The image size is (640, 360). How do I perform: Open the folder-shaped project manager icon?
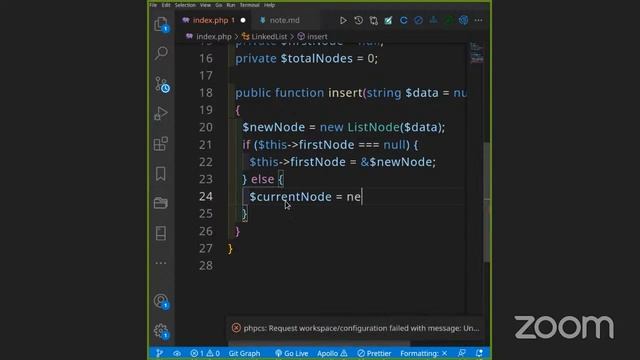tap(161, 203)
